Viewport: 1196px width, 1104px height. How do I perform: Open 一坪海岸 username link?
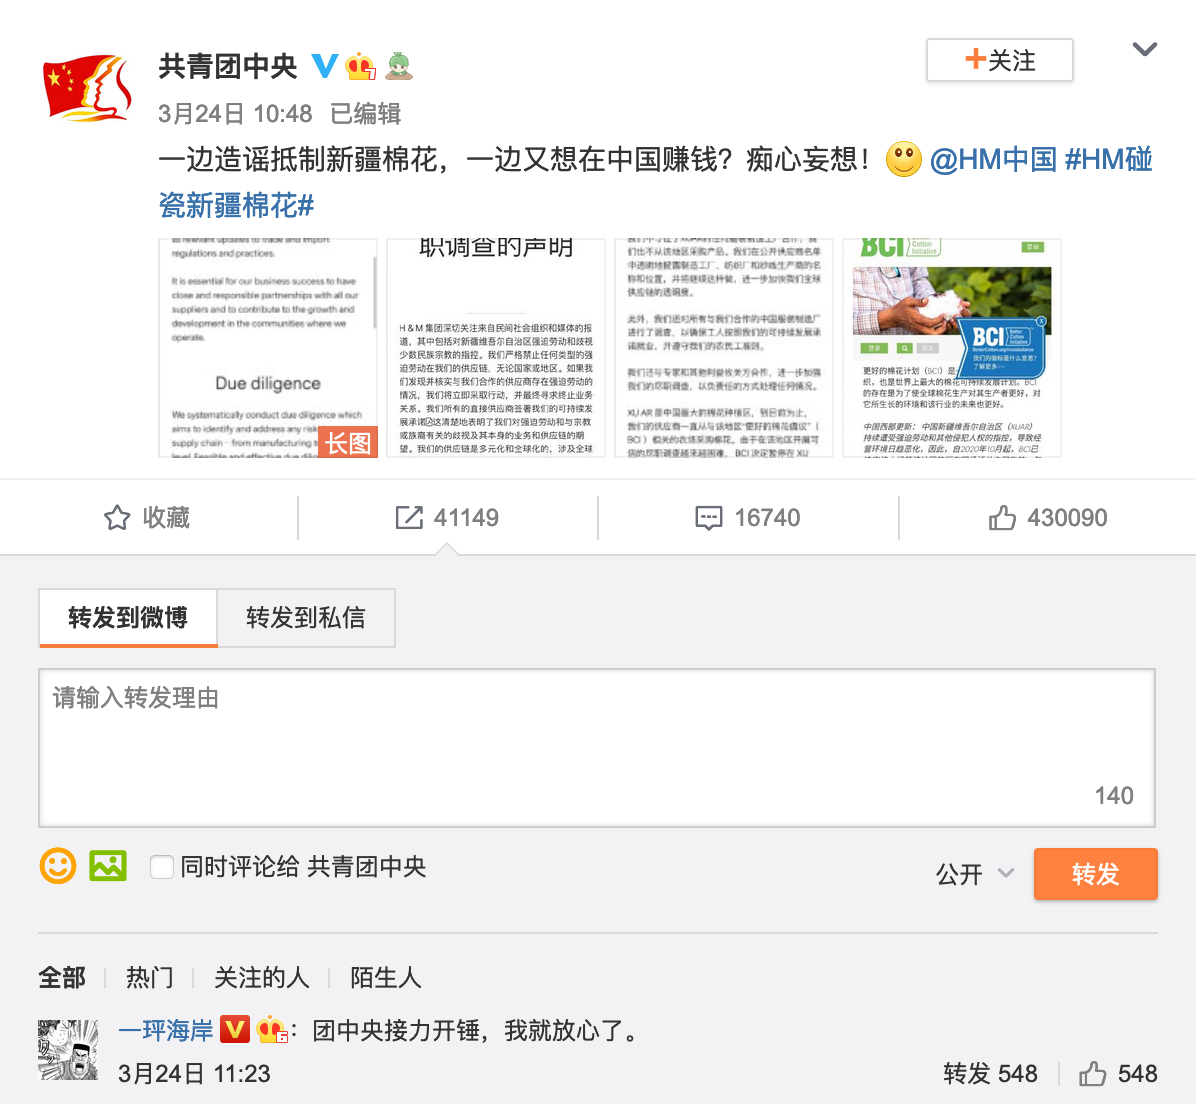pyautogui.click(x=166, y=1031)
